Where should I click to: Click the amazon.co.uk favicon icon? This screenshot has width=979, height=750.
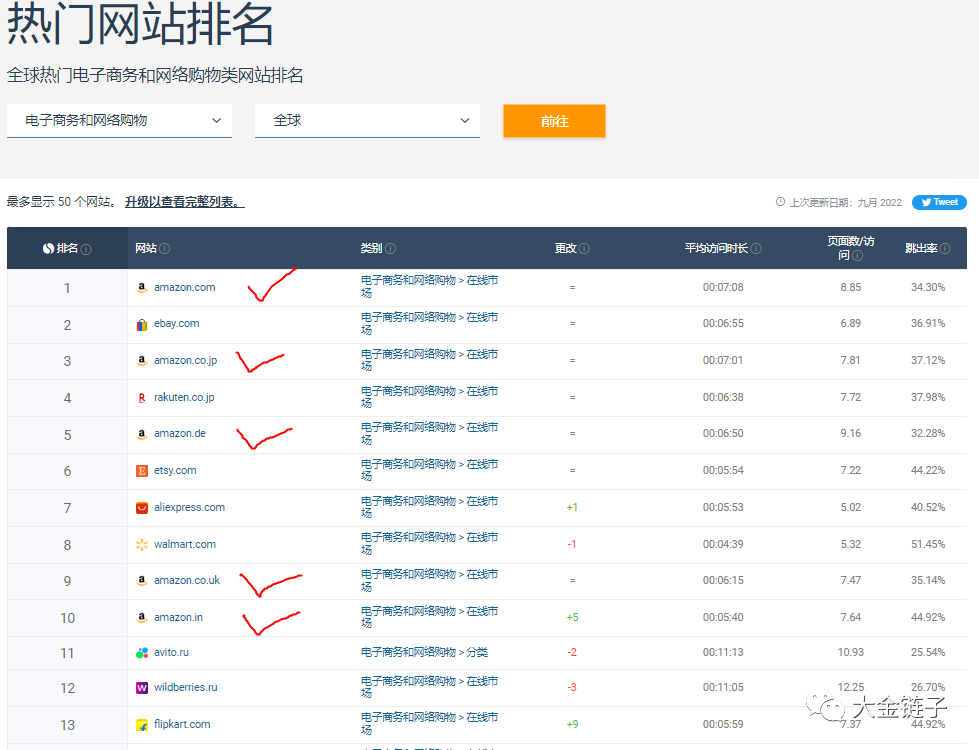(142, 581)
